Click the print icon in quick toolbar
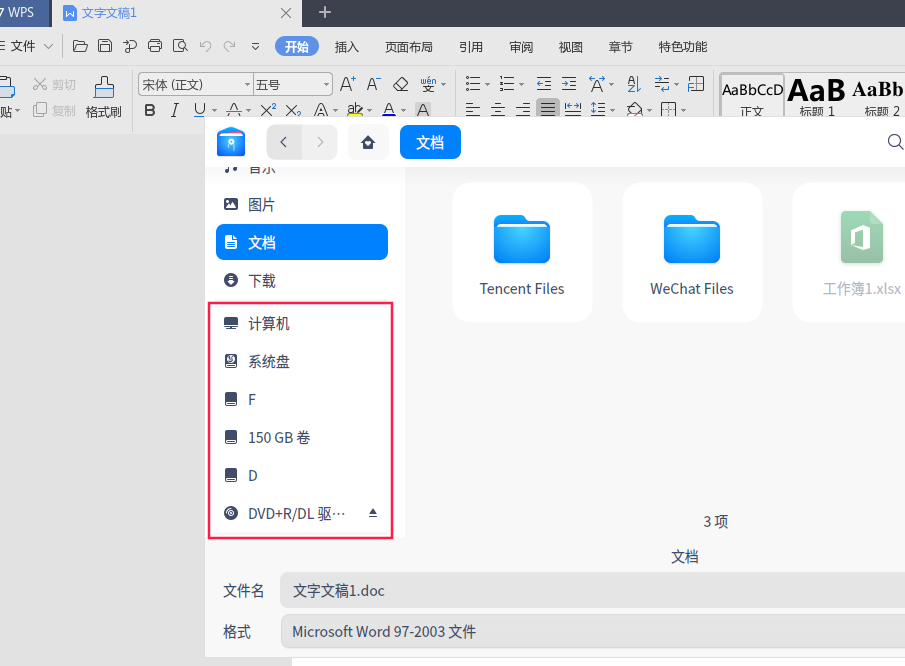The height and width of the screenshot is (666, 905). pos(155,46)
